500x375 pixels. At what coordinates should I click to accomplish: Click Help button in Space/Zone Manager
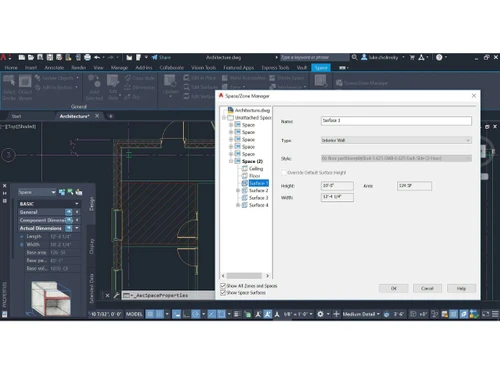click(x=461, y=288)
